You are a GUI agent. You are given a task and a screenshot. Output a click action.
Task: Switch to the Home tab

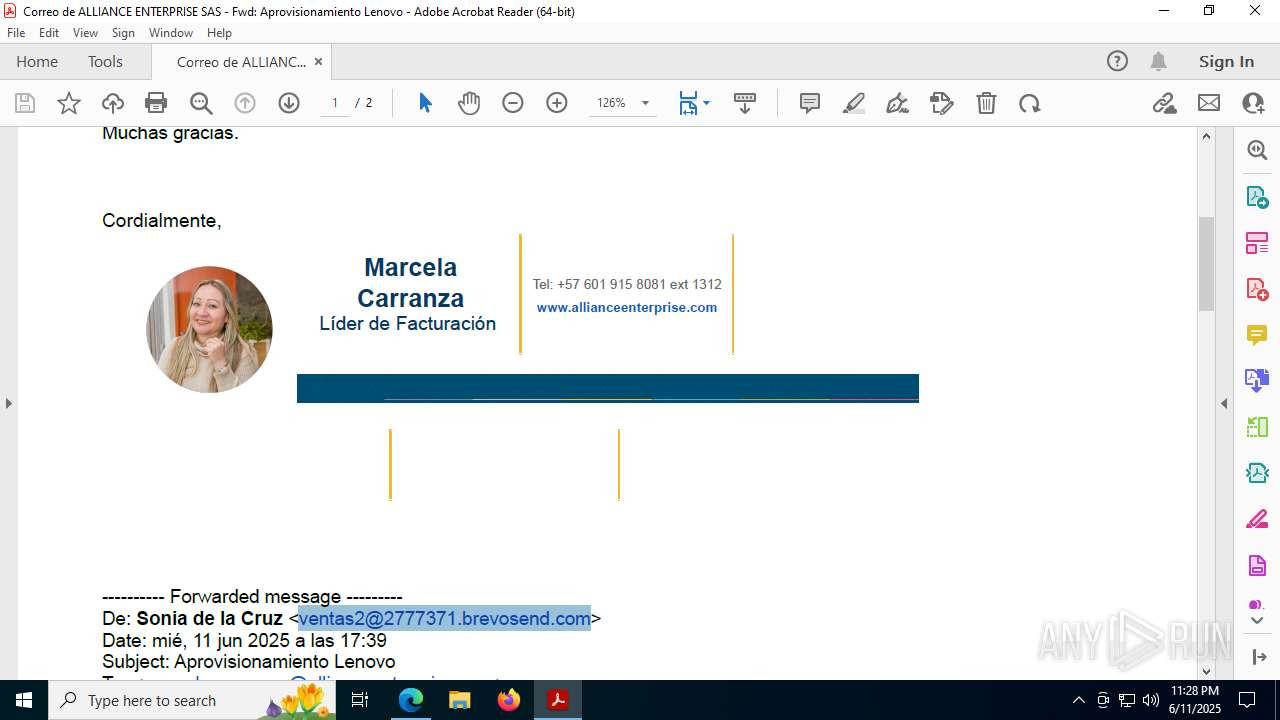(37, 61)
